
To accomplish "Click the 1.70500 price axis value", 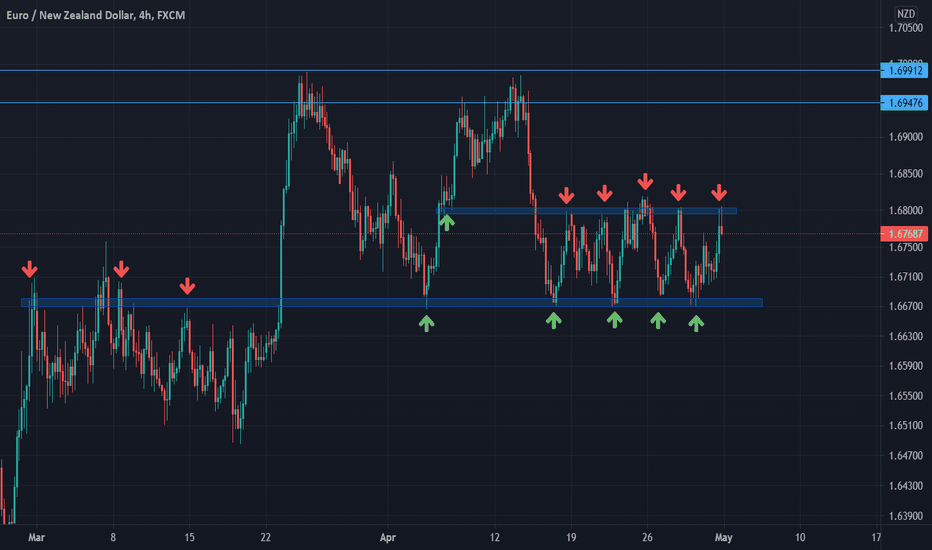I will click(x=905, y=28).
